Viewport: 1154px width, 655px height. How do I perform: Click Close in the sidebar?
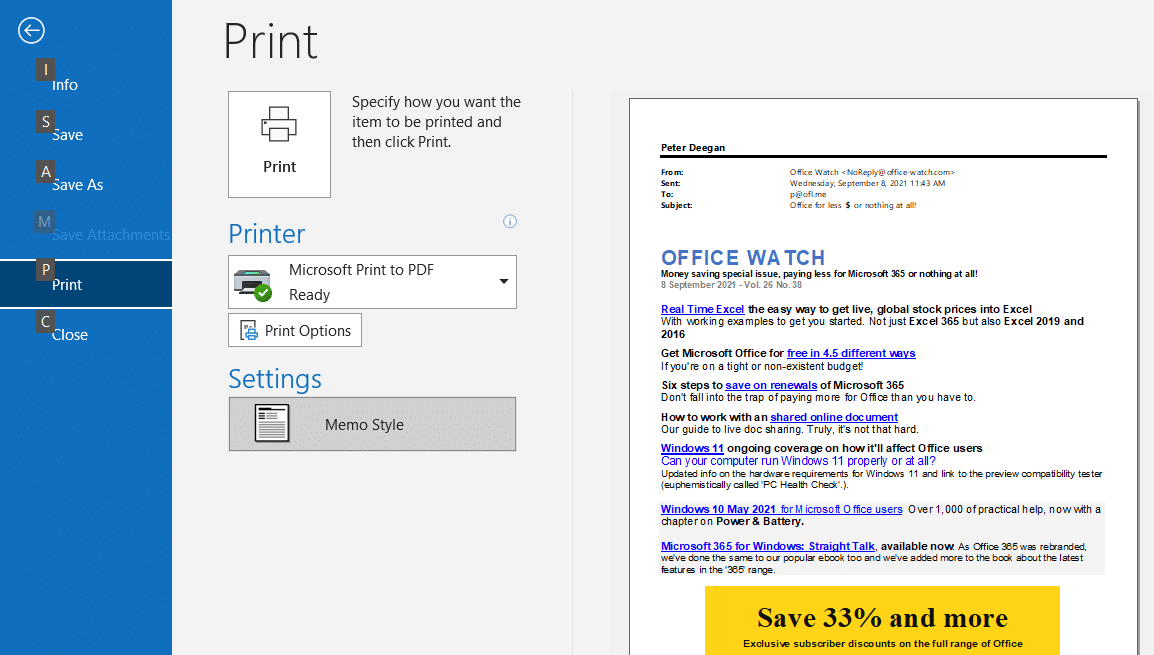(70, 335)
